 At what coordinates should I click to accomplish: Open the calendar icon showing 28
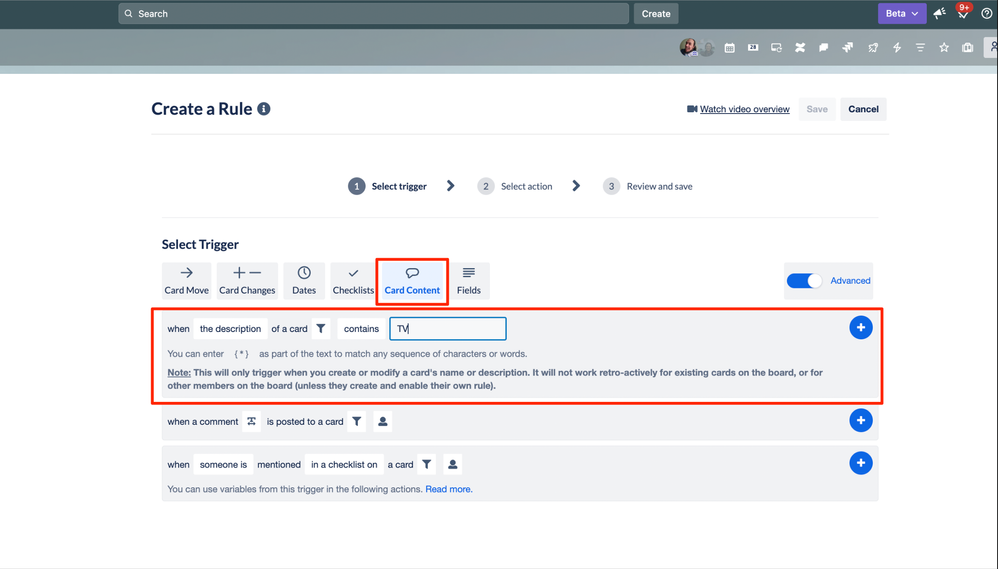(753, 48)
